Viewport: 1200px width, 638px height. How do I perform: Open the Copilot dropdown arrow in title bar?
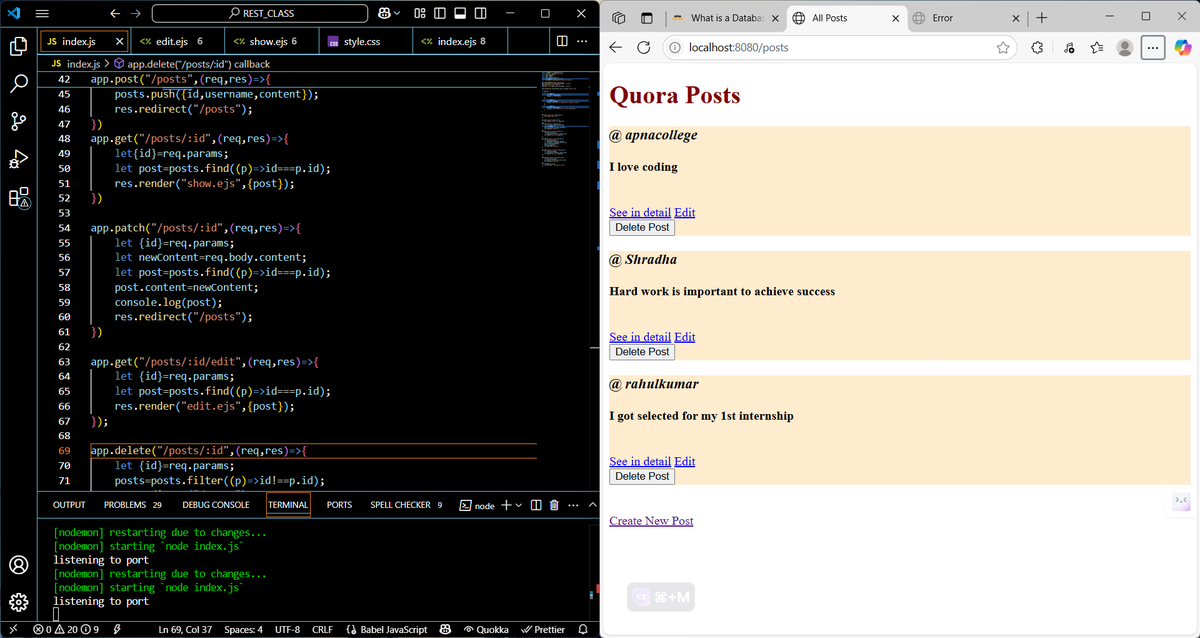click(398, 14)
